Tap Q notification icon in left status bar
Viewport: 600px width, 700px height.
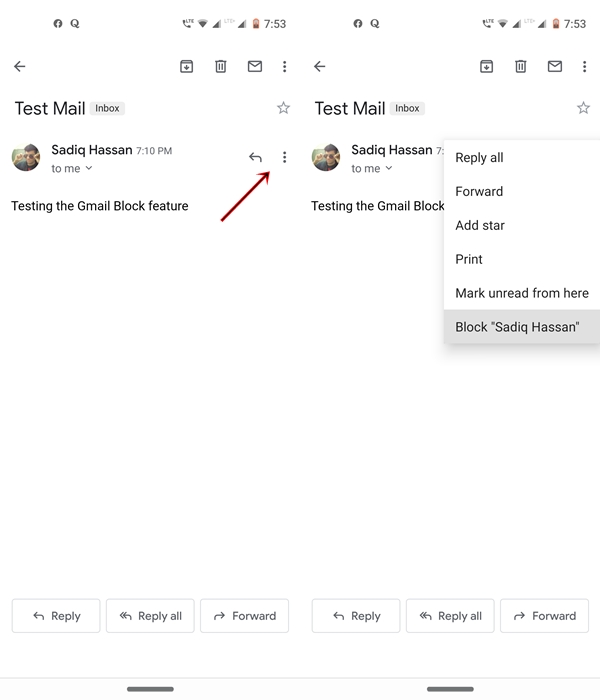coord(75,23)
